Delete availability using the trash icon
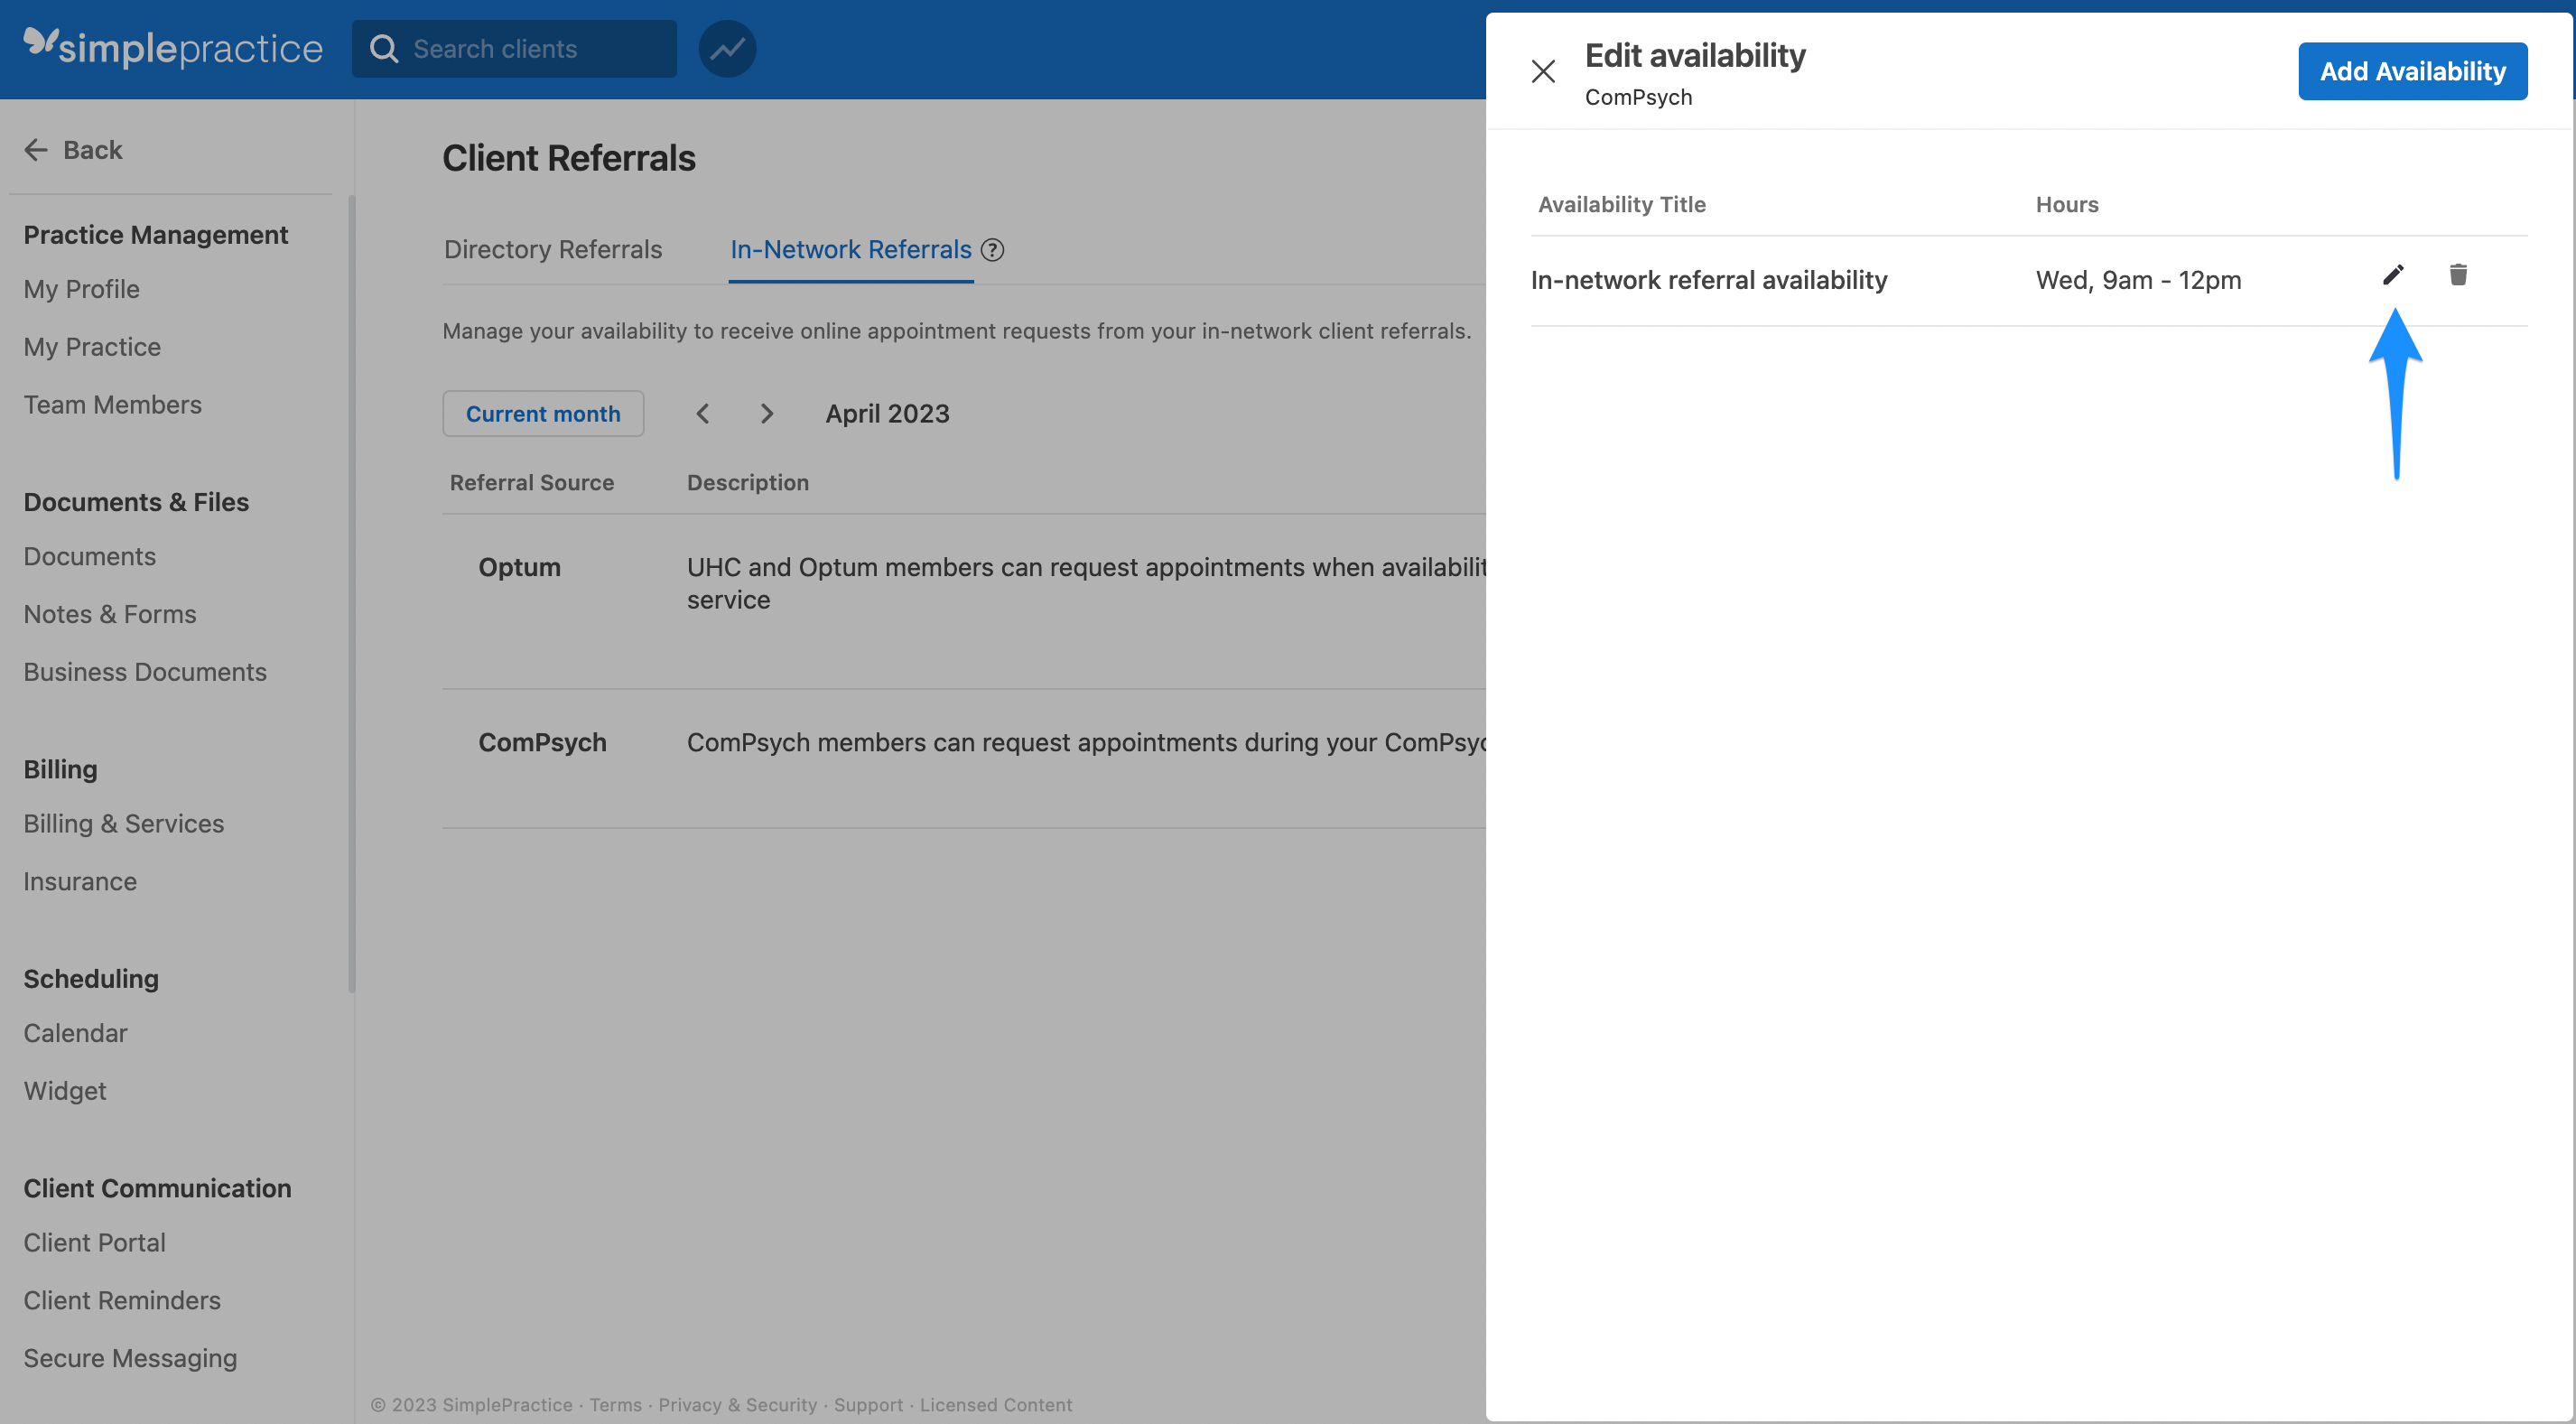Viewport: 2576px width, 1424px height. point(2458,274)
